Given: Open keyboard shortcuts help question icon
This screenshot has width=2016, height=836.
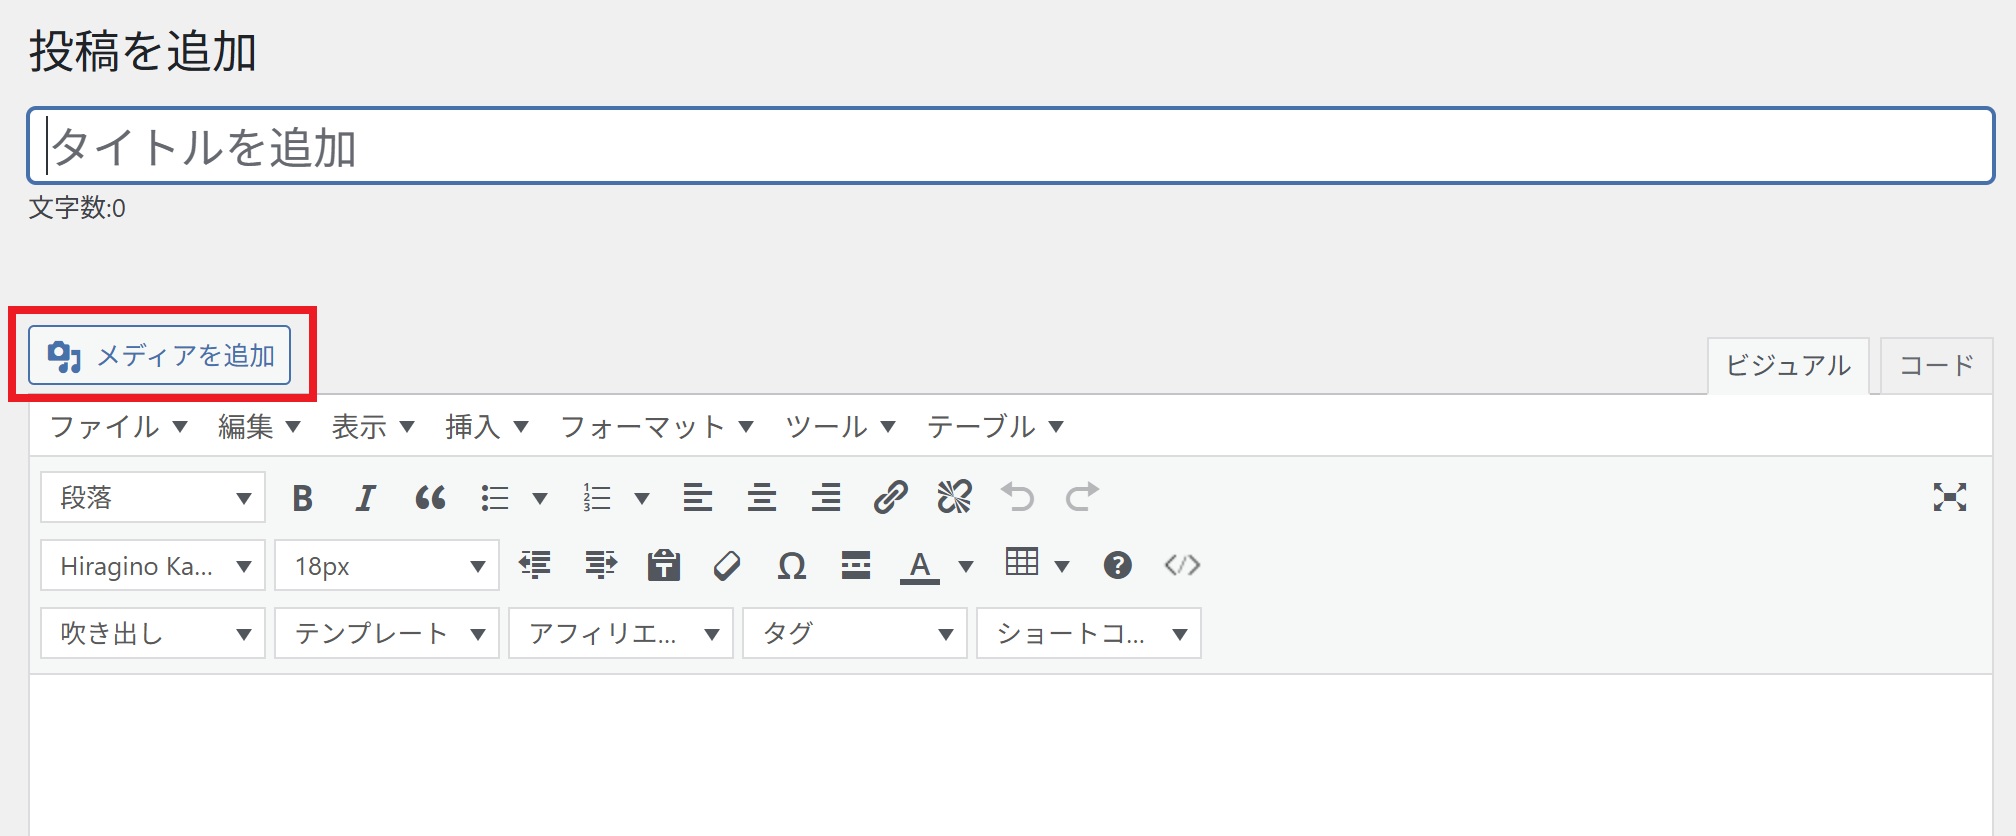Looking at the screenshot, I should (x=1117, y=566).
